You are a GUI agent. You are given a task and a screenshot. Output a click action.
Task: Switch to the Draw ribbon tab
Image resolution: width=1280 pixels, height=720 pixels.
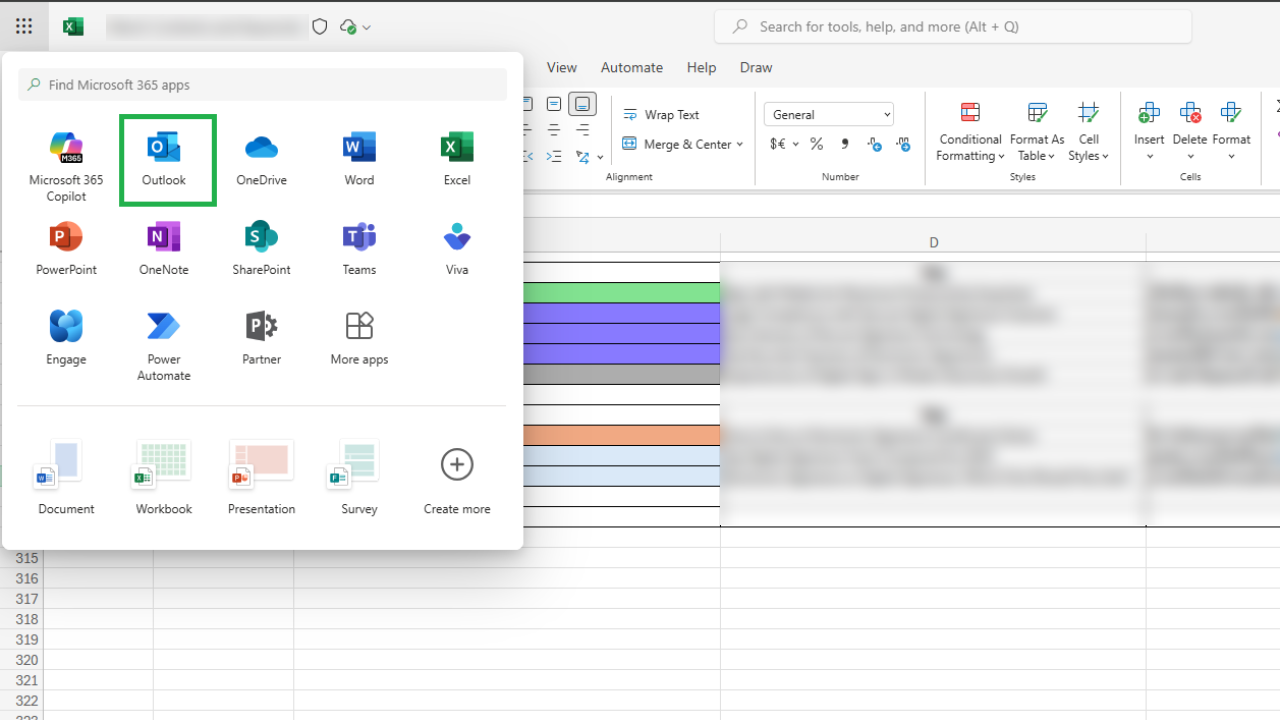coord(756,67)
